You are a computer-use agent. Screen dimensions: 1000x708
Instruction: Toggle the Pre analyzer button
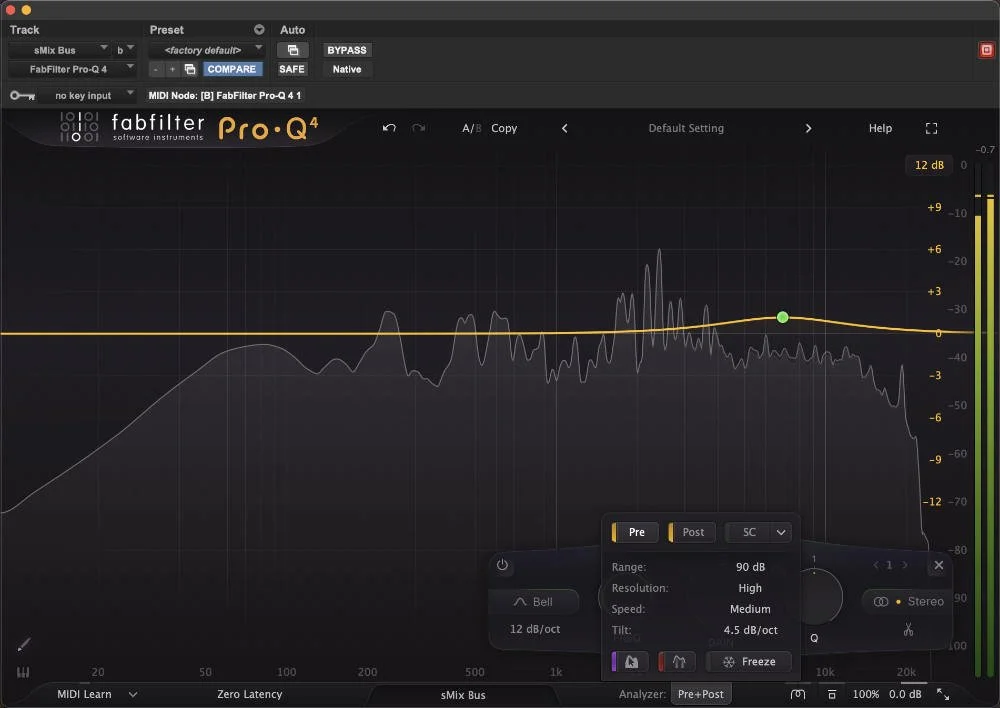coord(635,532)
